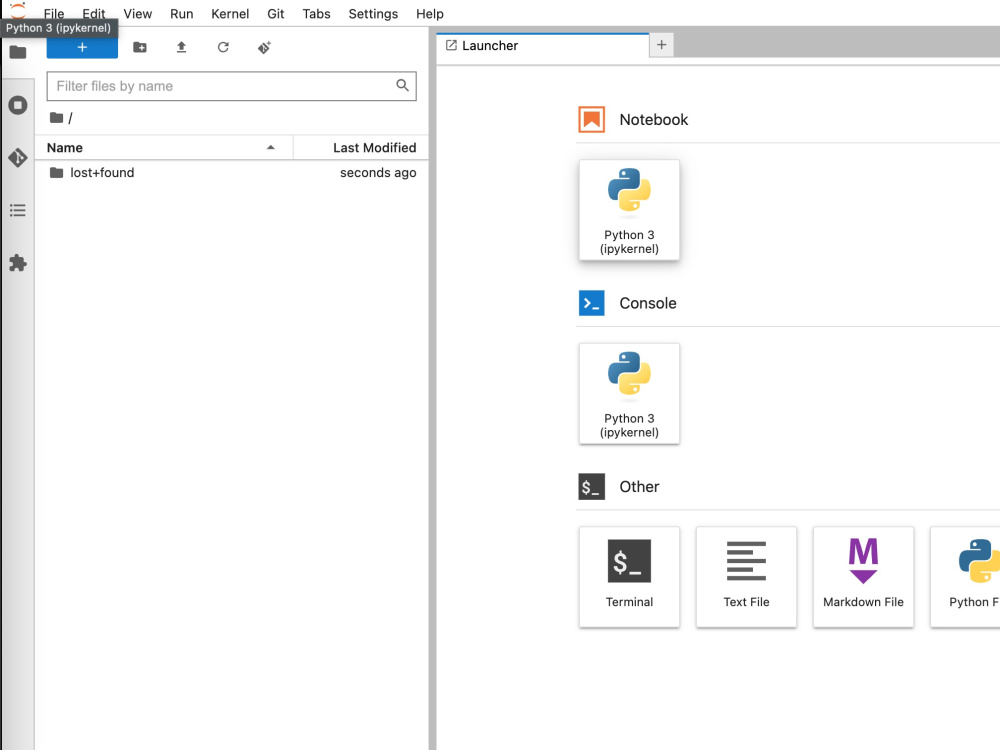Create a new Markdown File
Viewport: 1000px width, 750px height.
pos(864,577)
